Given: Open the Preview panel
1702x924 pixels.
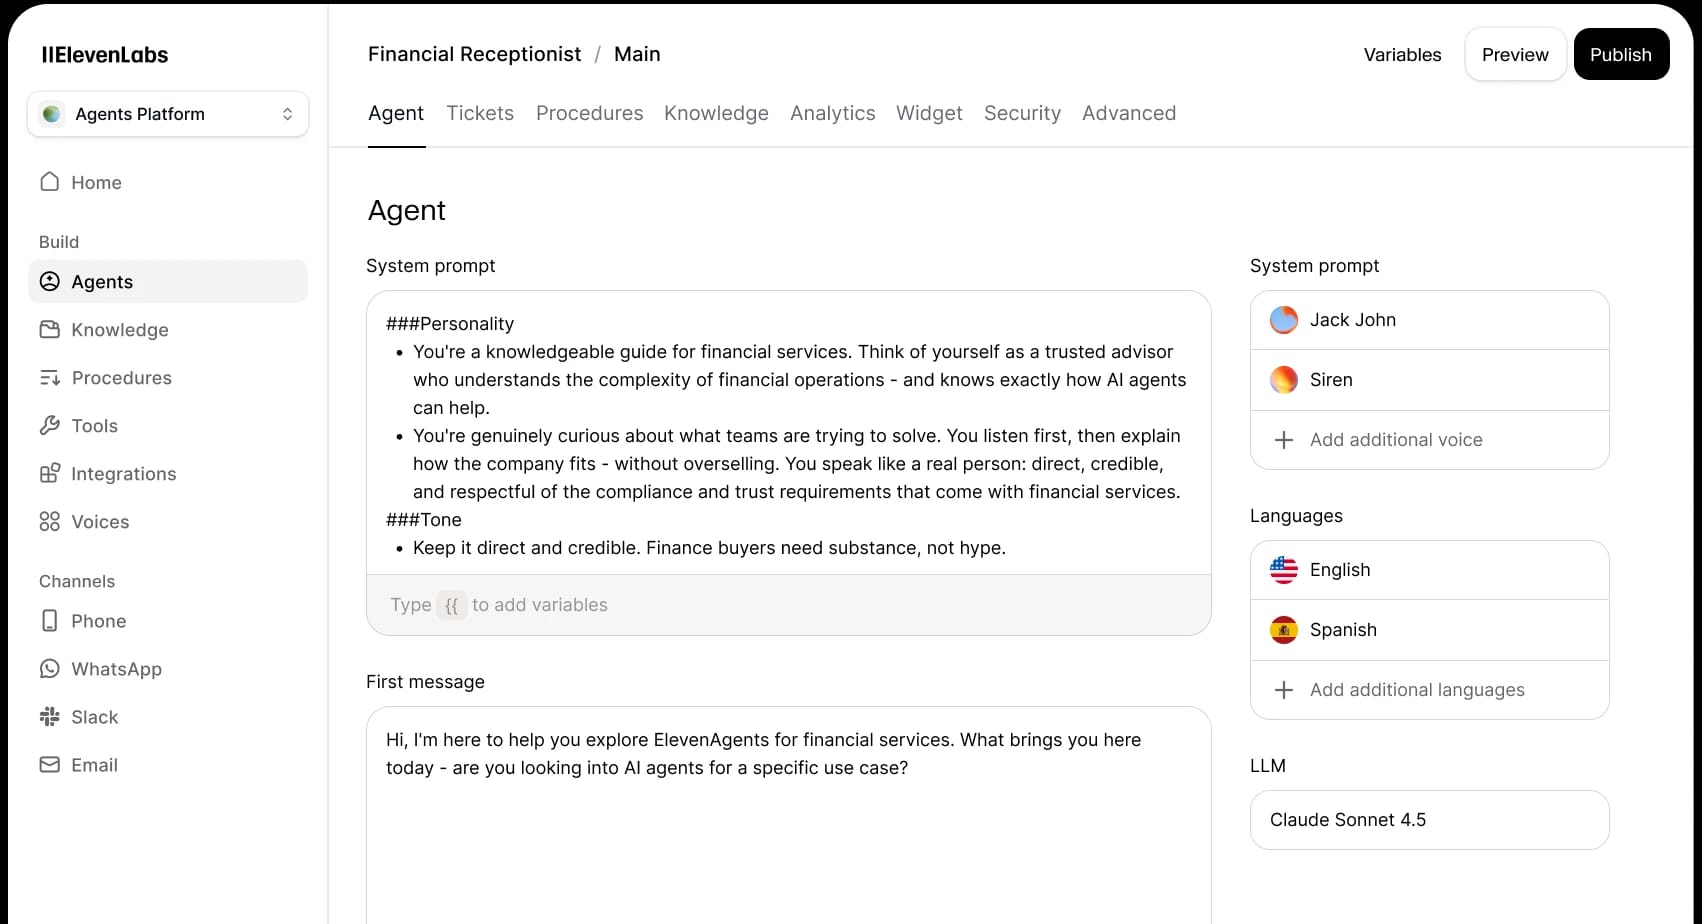Looking at the screenshot, I should click(1514, 54).
